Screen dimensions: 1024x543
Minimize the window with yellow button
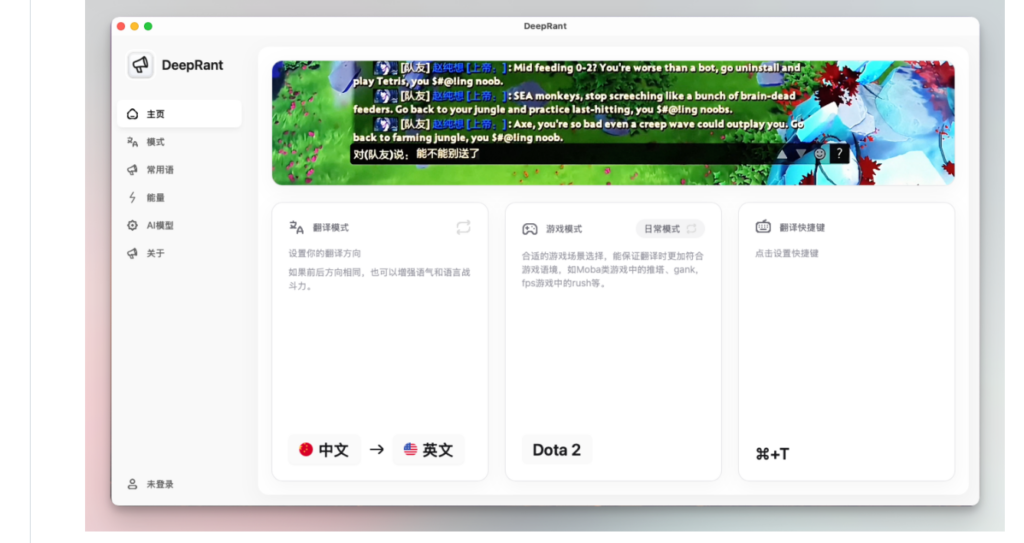click(135, 26)
